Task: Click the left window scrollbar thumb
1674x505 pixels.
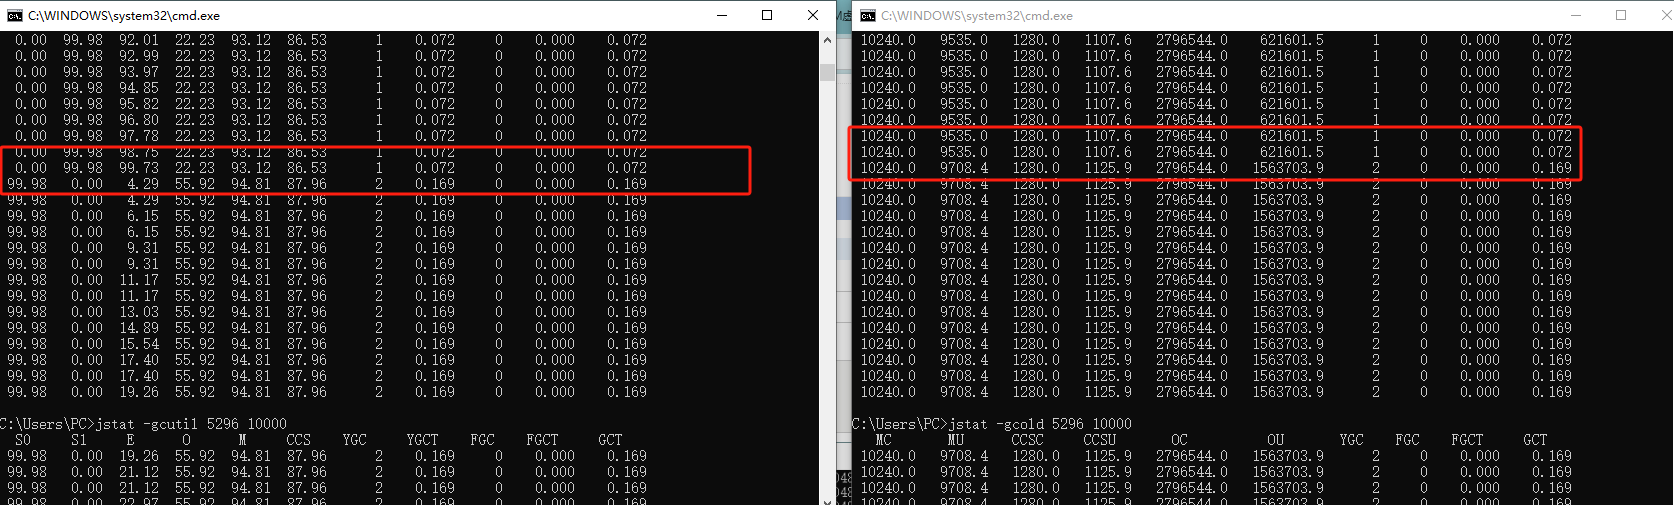Action: pos(827,72)
